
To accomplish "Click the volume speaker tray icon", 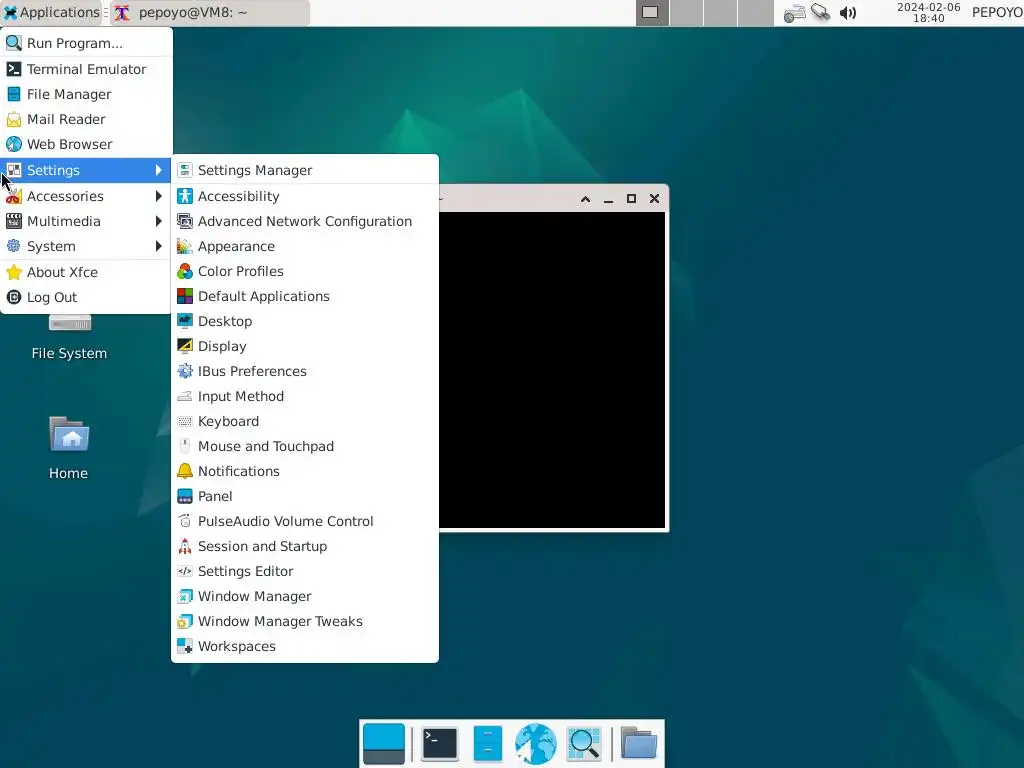I will pos(848,13).
